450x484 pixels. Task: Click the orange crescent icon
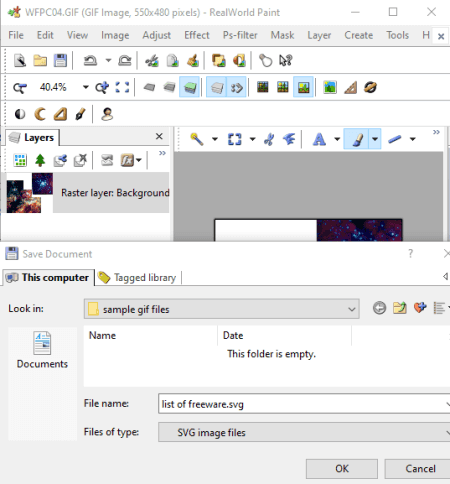(x=40, y=114)
